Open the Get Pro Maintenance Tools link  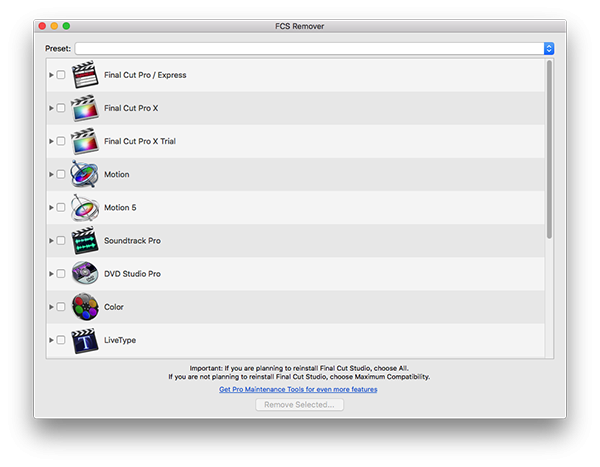(x=298, y=389)
